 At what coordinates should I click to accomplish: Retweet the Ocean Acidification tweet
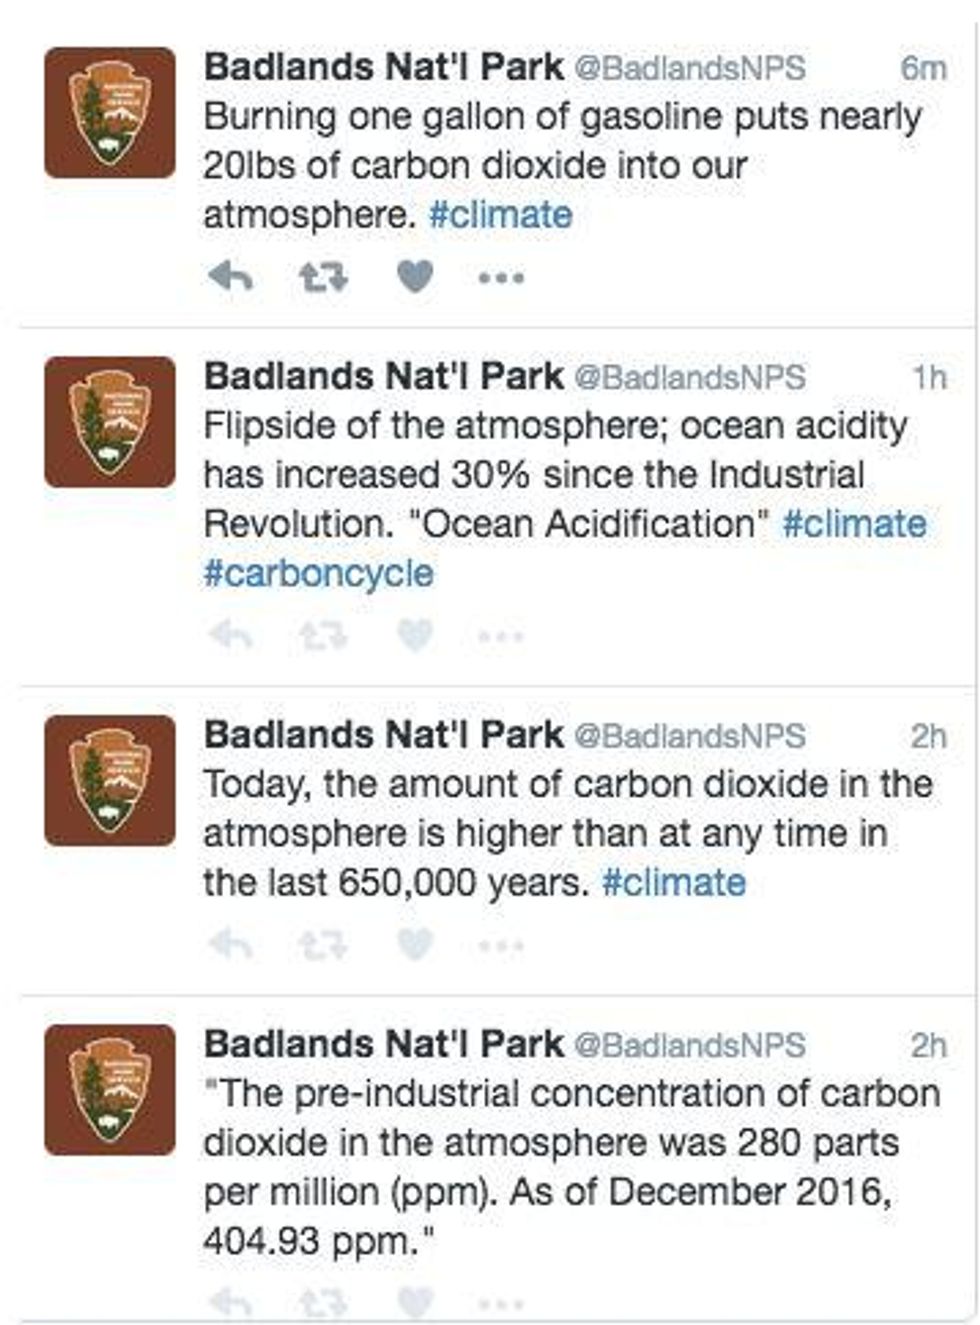click(x=324, y=634)
